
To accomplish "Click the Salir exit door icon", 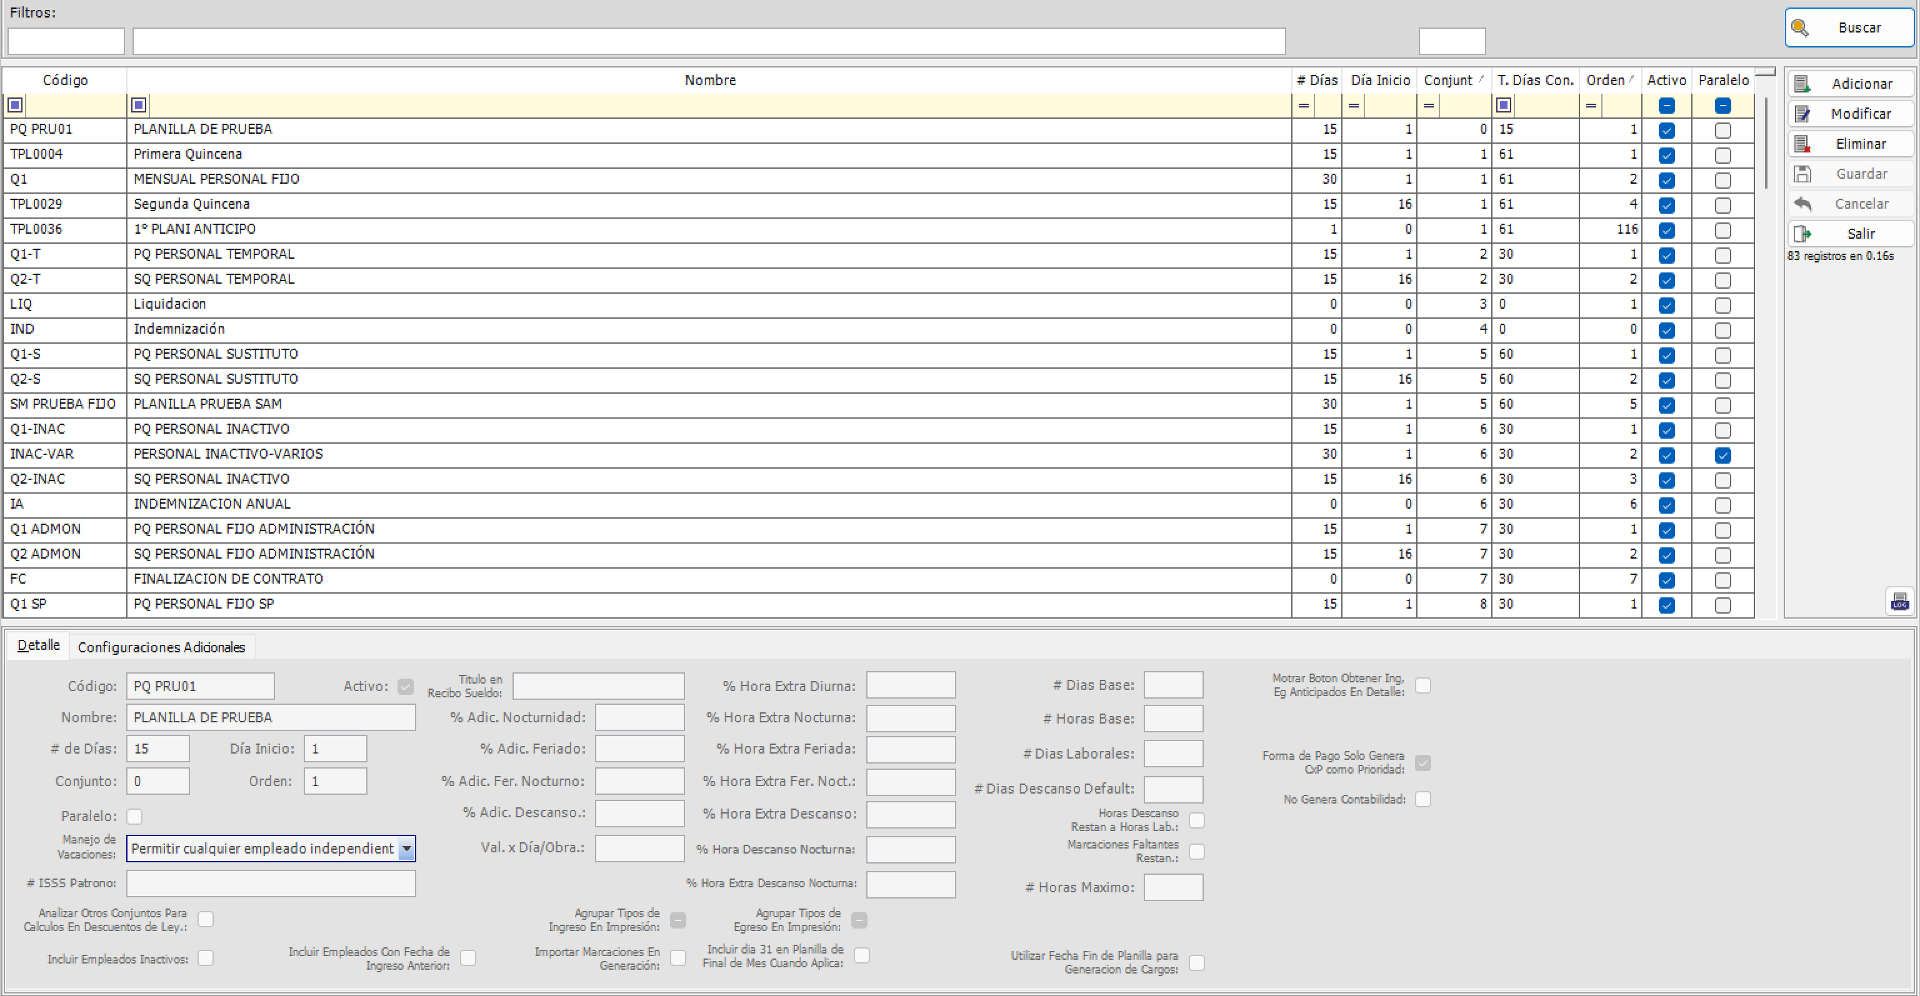I will pyautogui.click(x=1802, y=234).
